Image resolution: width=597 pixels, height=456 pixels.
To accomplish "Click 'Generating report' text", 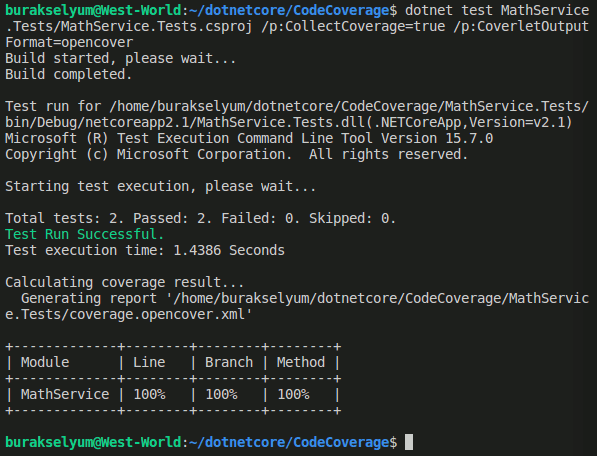I will click(x=89, y=298).
